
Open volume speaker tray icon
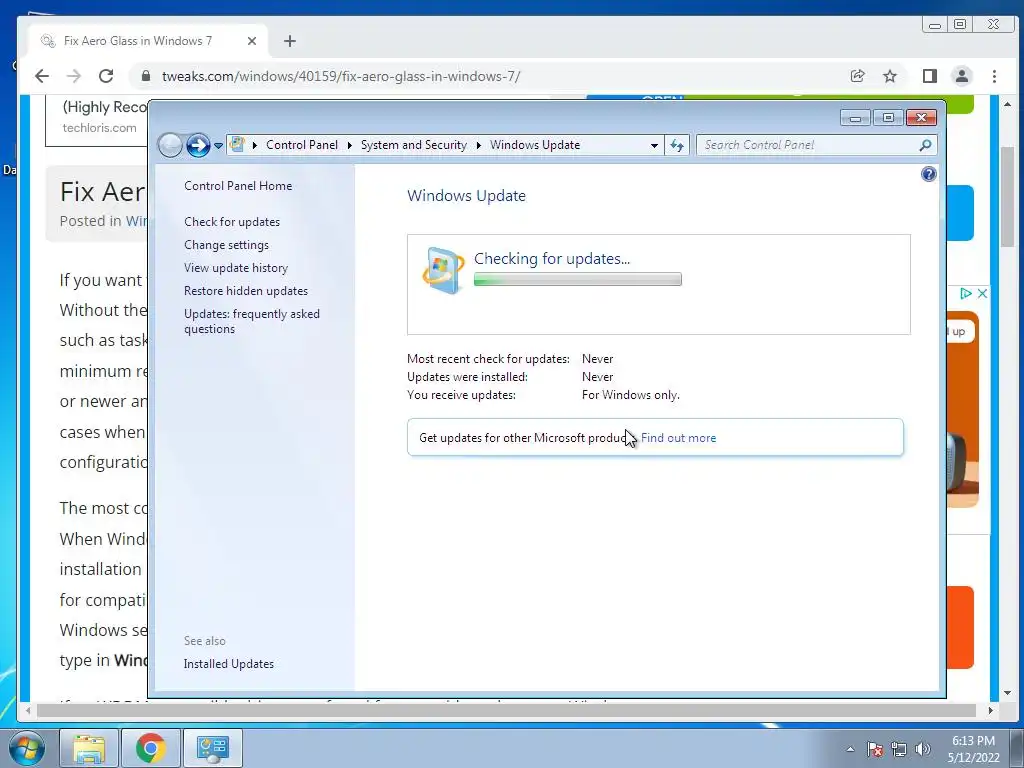922,749
